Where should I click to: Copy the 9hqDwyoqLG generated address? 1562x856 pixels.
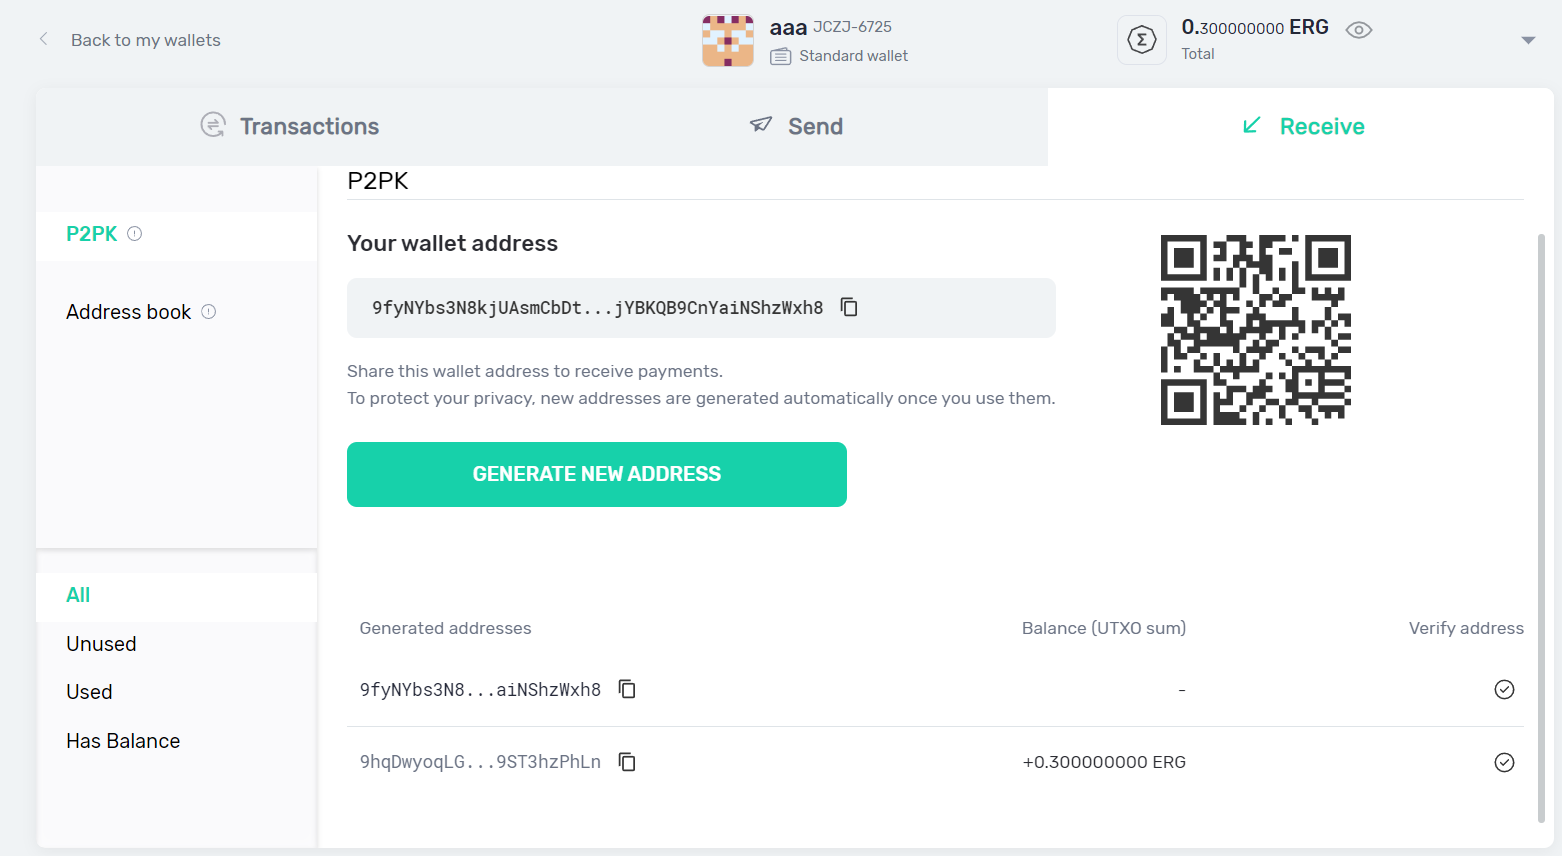627,762
